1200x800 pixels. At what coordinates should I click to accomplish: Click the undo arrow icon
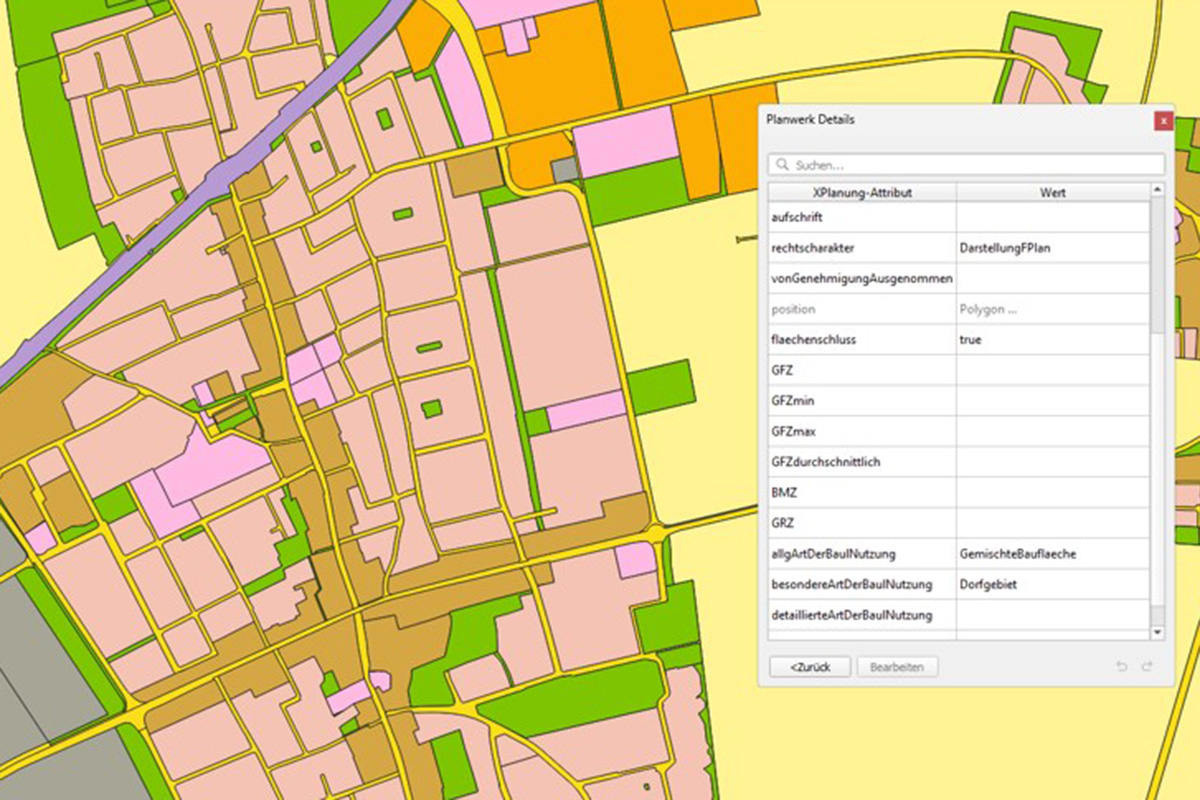pyautogui.click(x=1122, y=667)
